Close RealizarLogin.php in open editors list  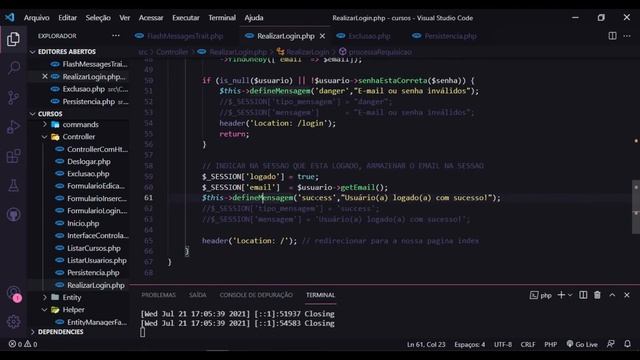pos(45,76)
